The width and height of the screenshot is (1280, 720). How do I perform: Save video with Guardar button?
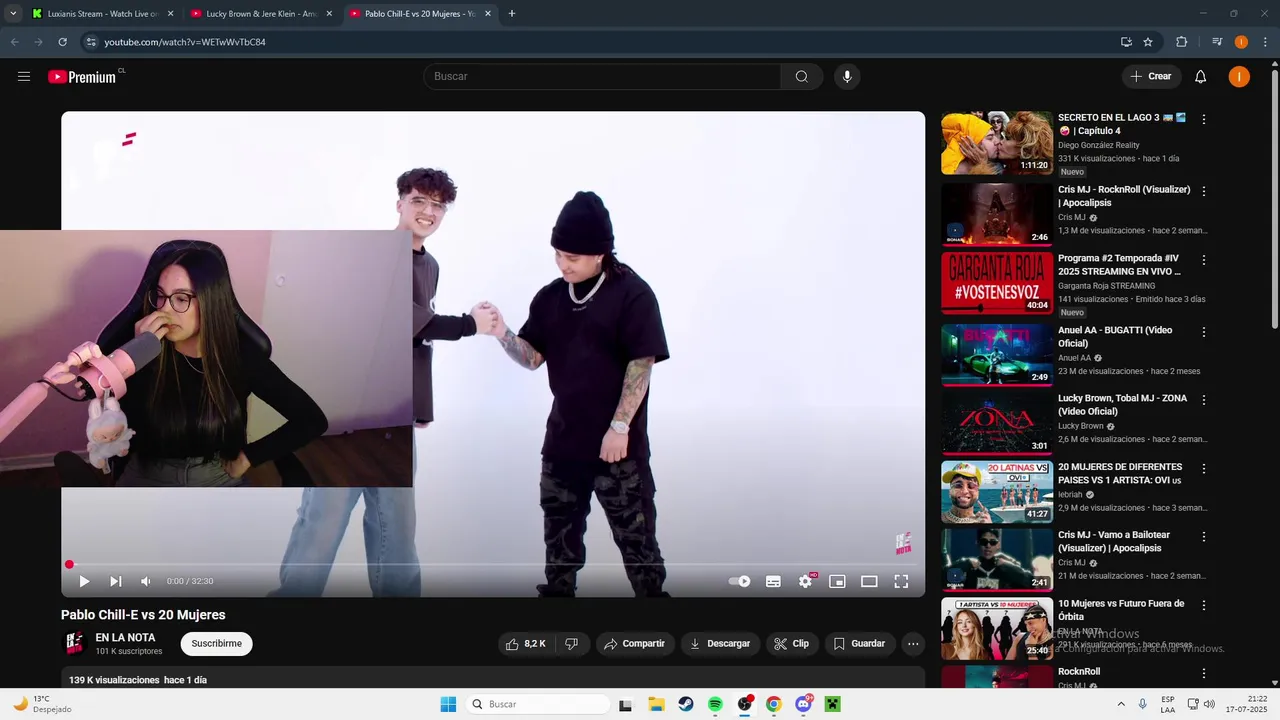coord(860,644)
